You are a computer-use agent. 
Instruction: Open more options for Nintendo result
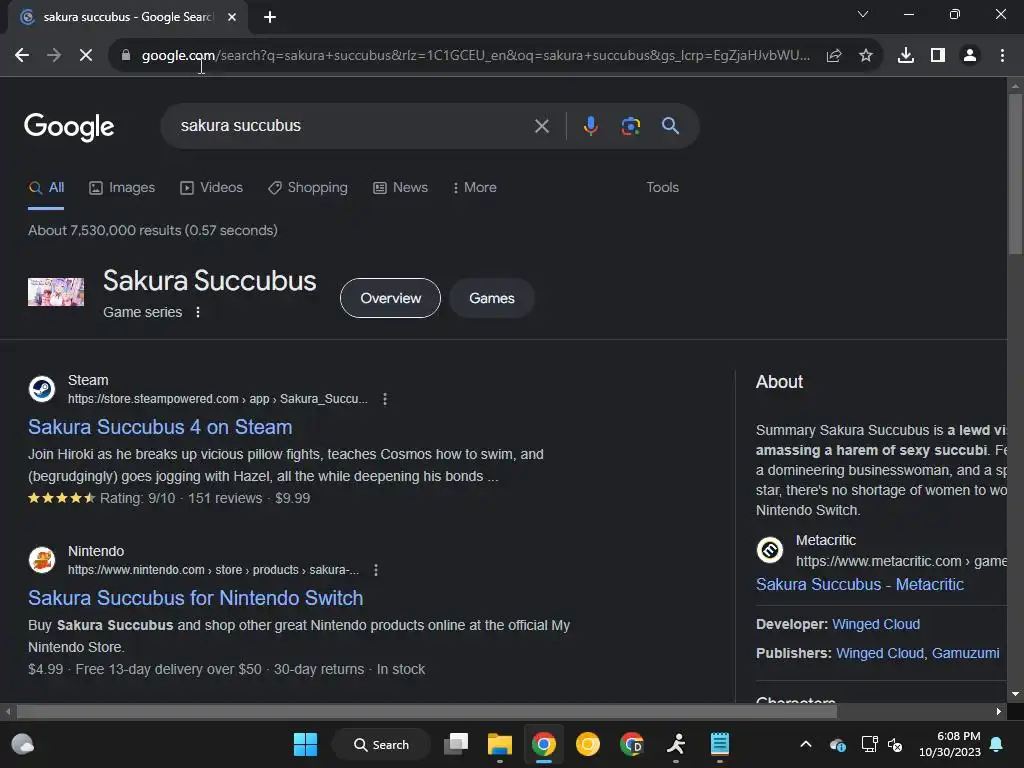pyautogui.click(x=376, y=570)
